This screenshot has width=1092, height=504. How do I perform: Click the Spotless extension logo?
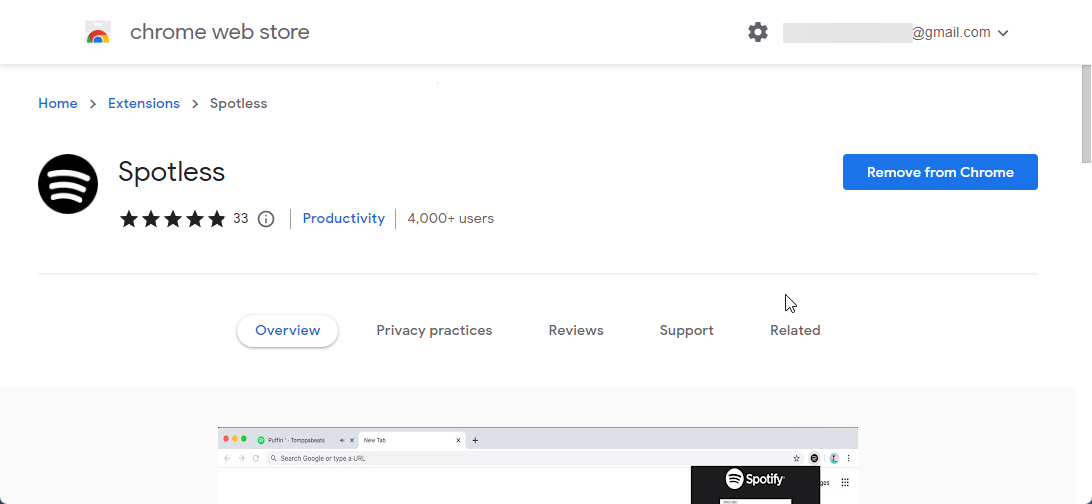pyautogui.click(x=68, y=184)
